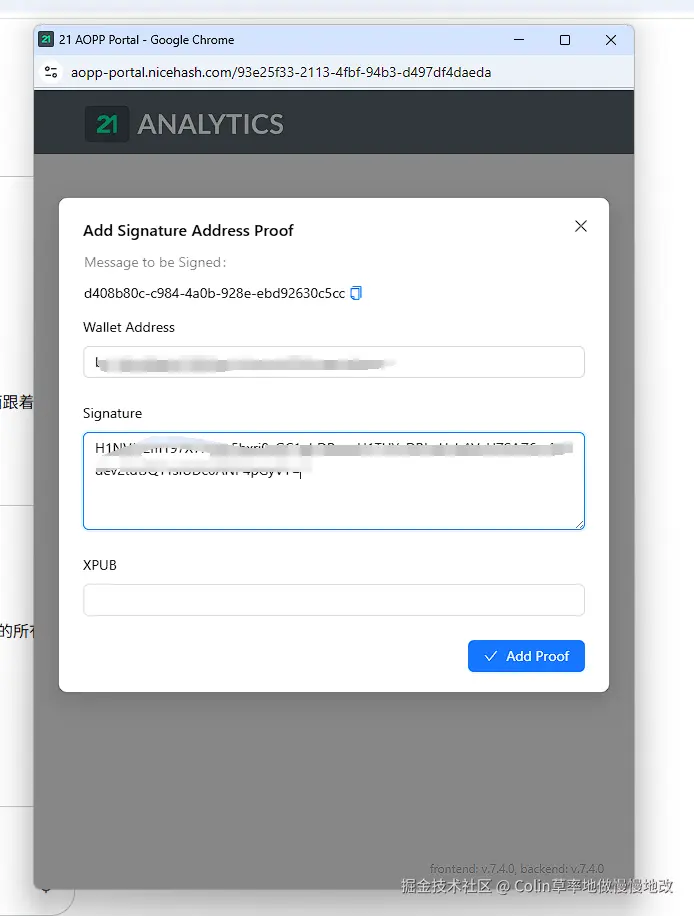694x916 pixels.
Task: Submit with the Add Proof button
Action: click(526, 656)
